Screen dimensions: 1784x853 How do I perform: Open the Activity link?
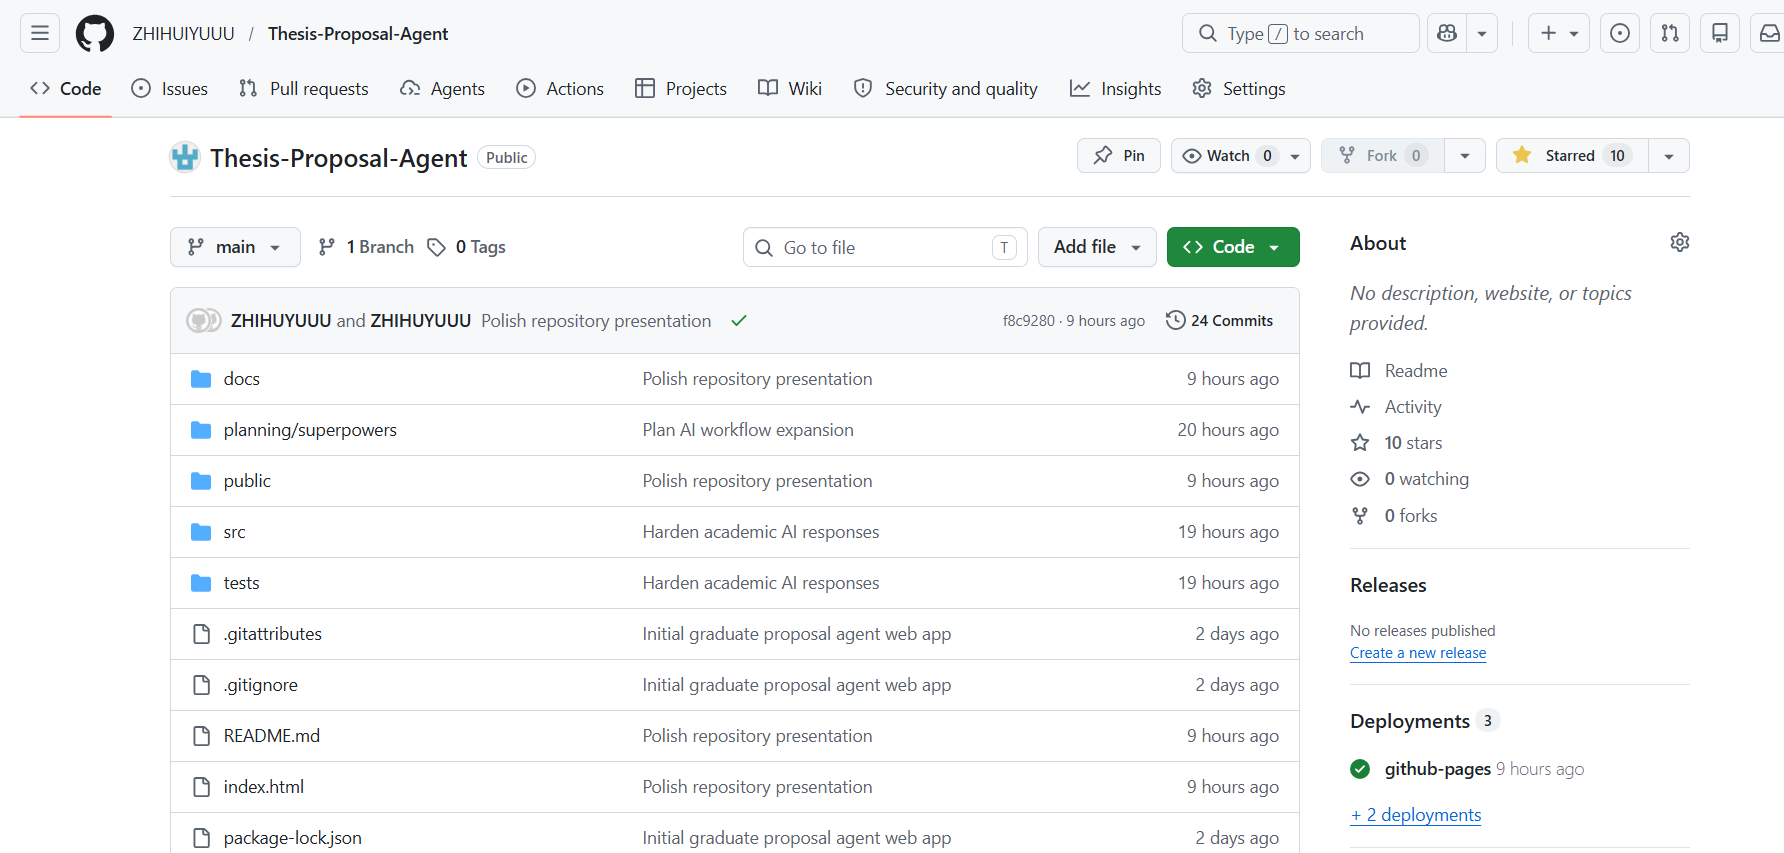tap(1396, 407)
